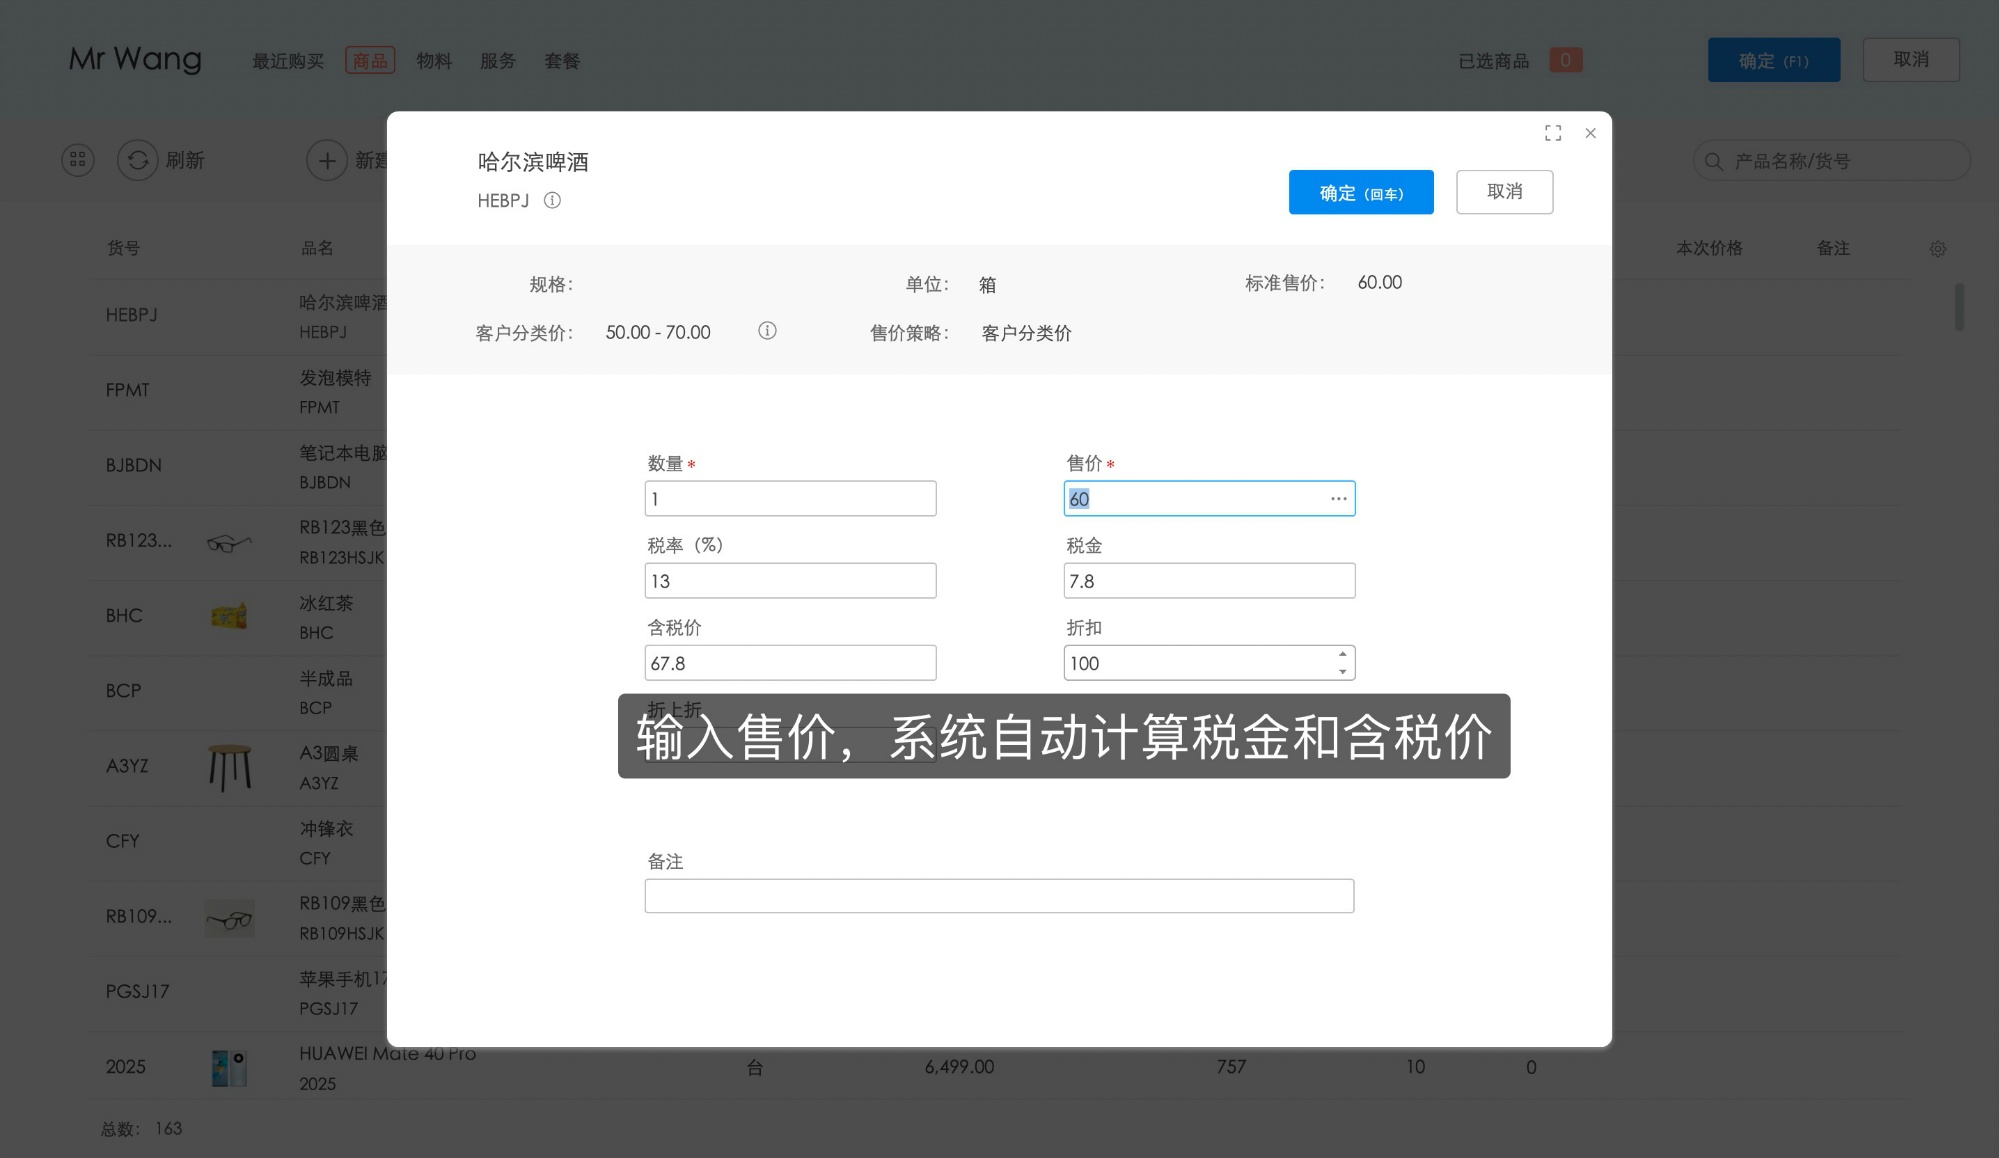This screenshot has height=1158, width=2000.
Task: Click the 产品名称/货号 search box
Action: pos(1831,161)
